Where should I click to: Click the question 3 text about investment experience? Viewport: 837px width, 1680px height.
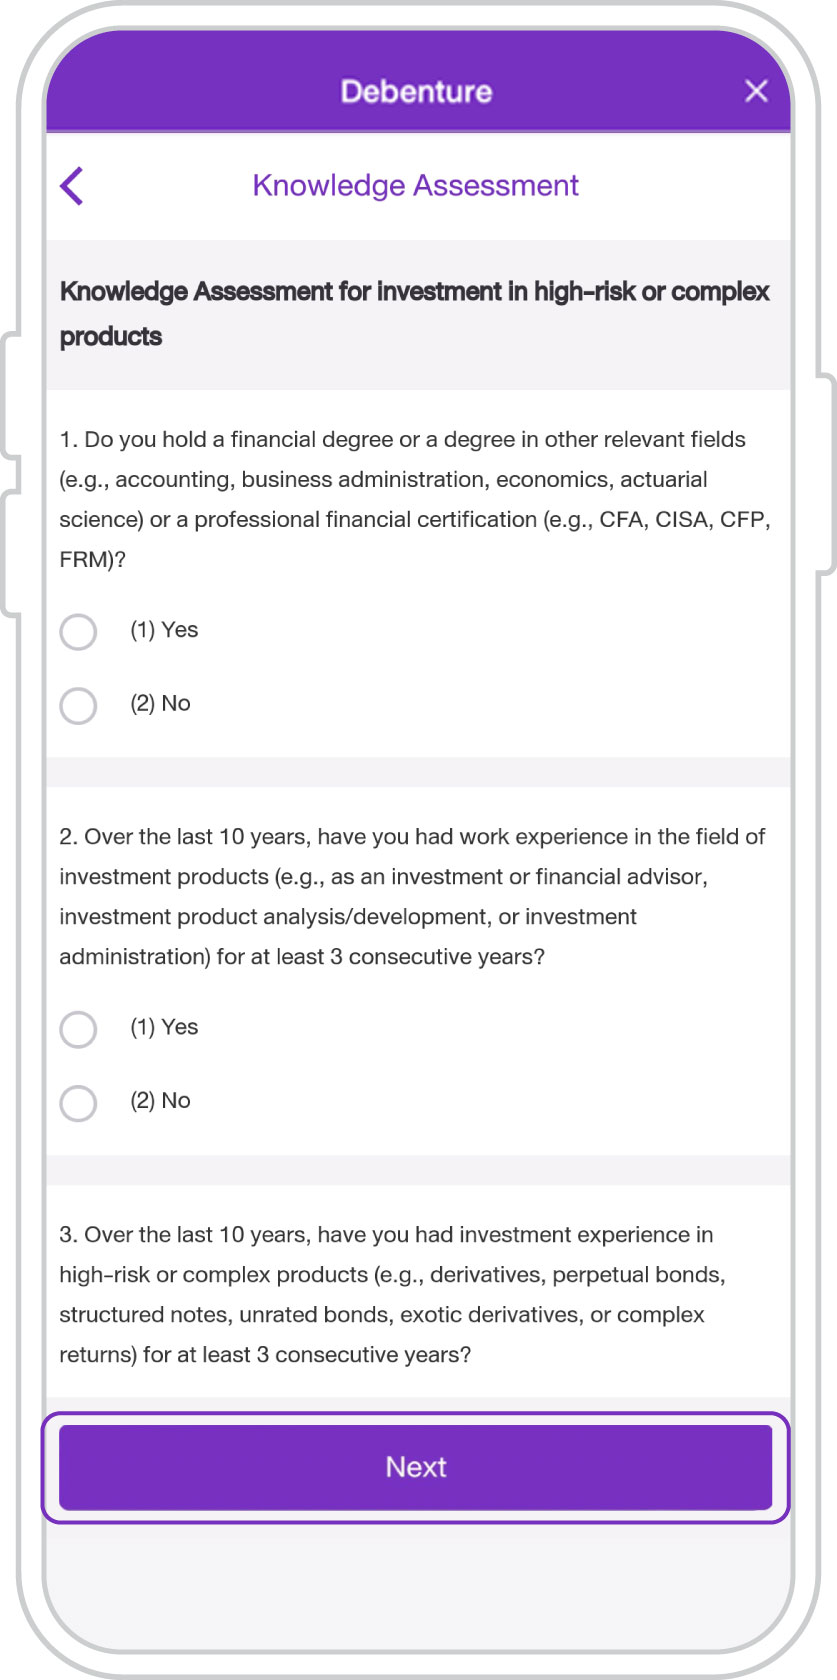(x=392, y=1294)
